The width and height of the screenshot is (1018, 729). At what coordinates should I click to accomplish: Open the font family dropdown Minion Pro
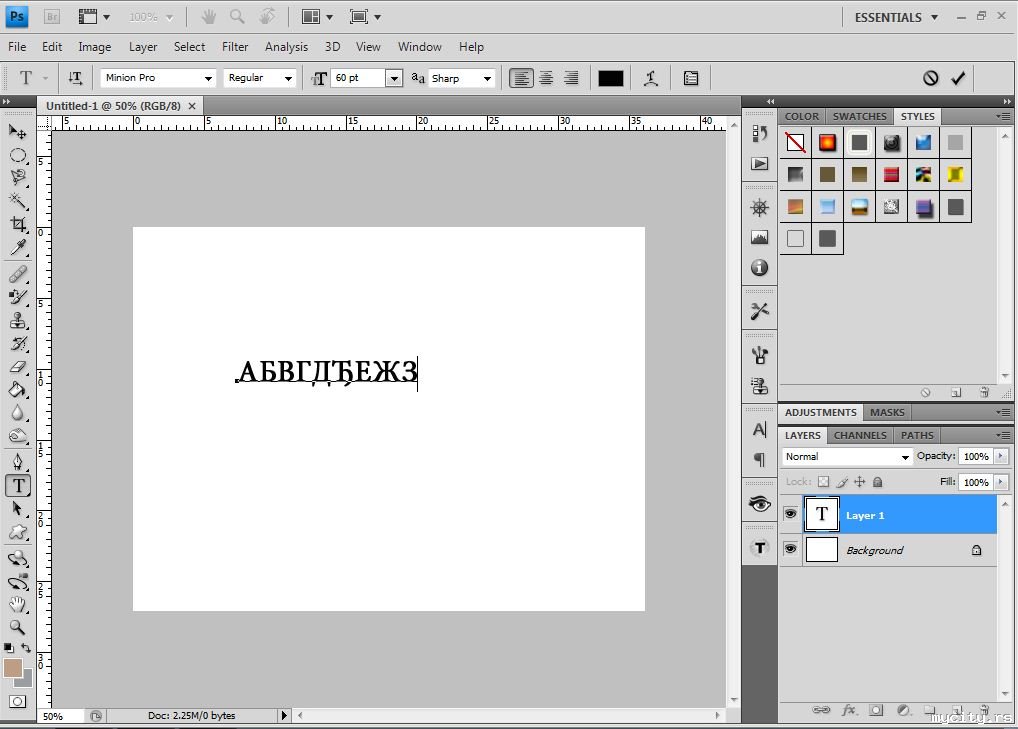[208, 78]
